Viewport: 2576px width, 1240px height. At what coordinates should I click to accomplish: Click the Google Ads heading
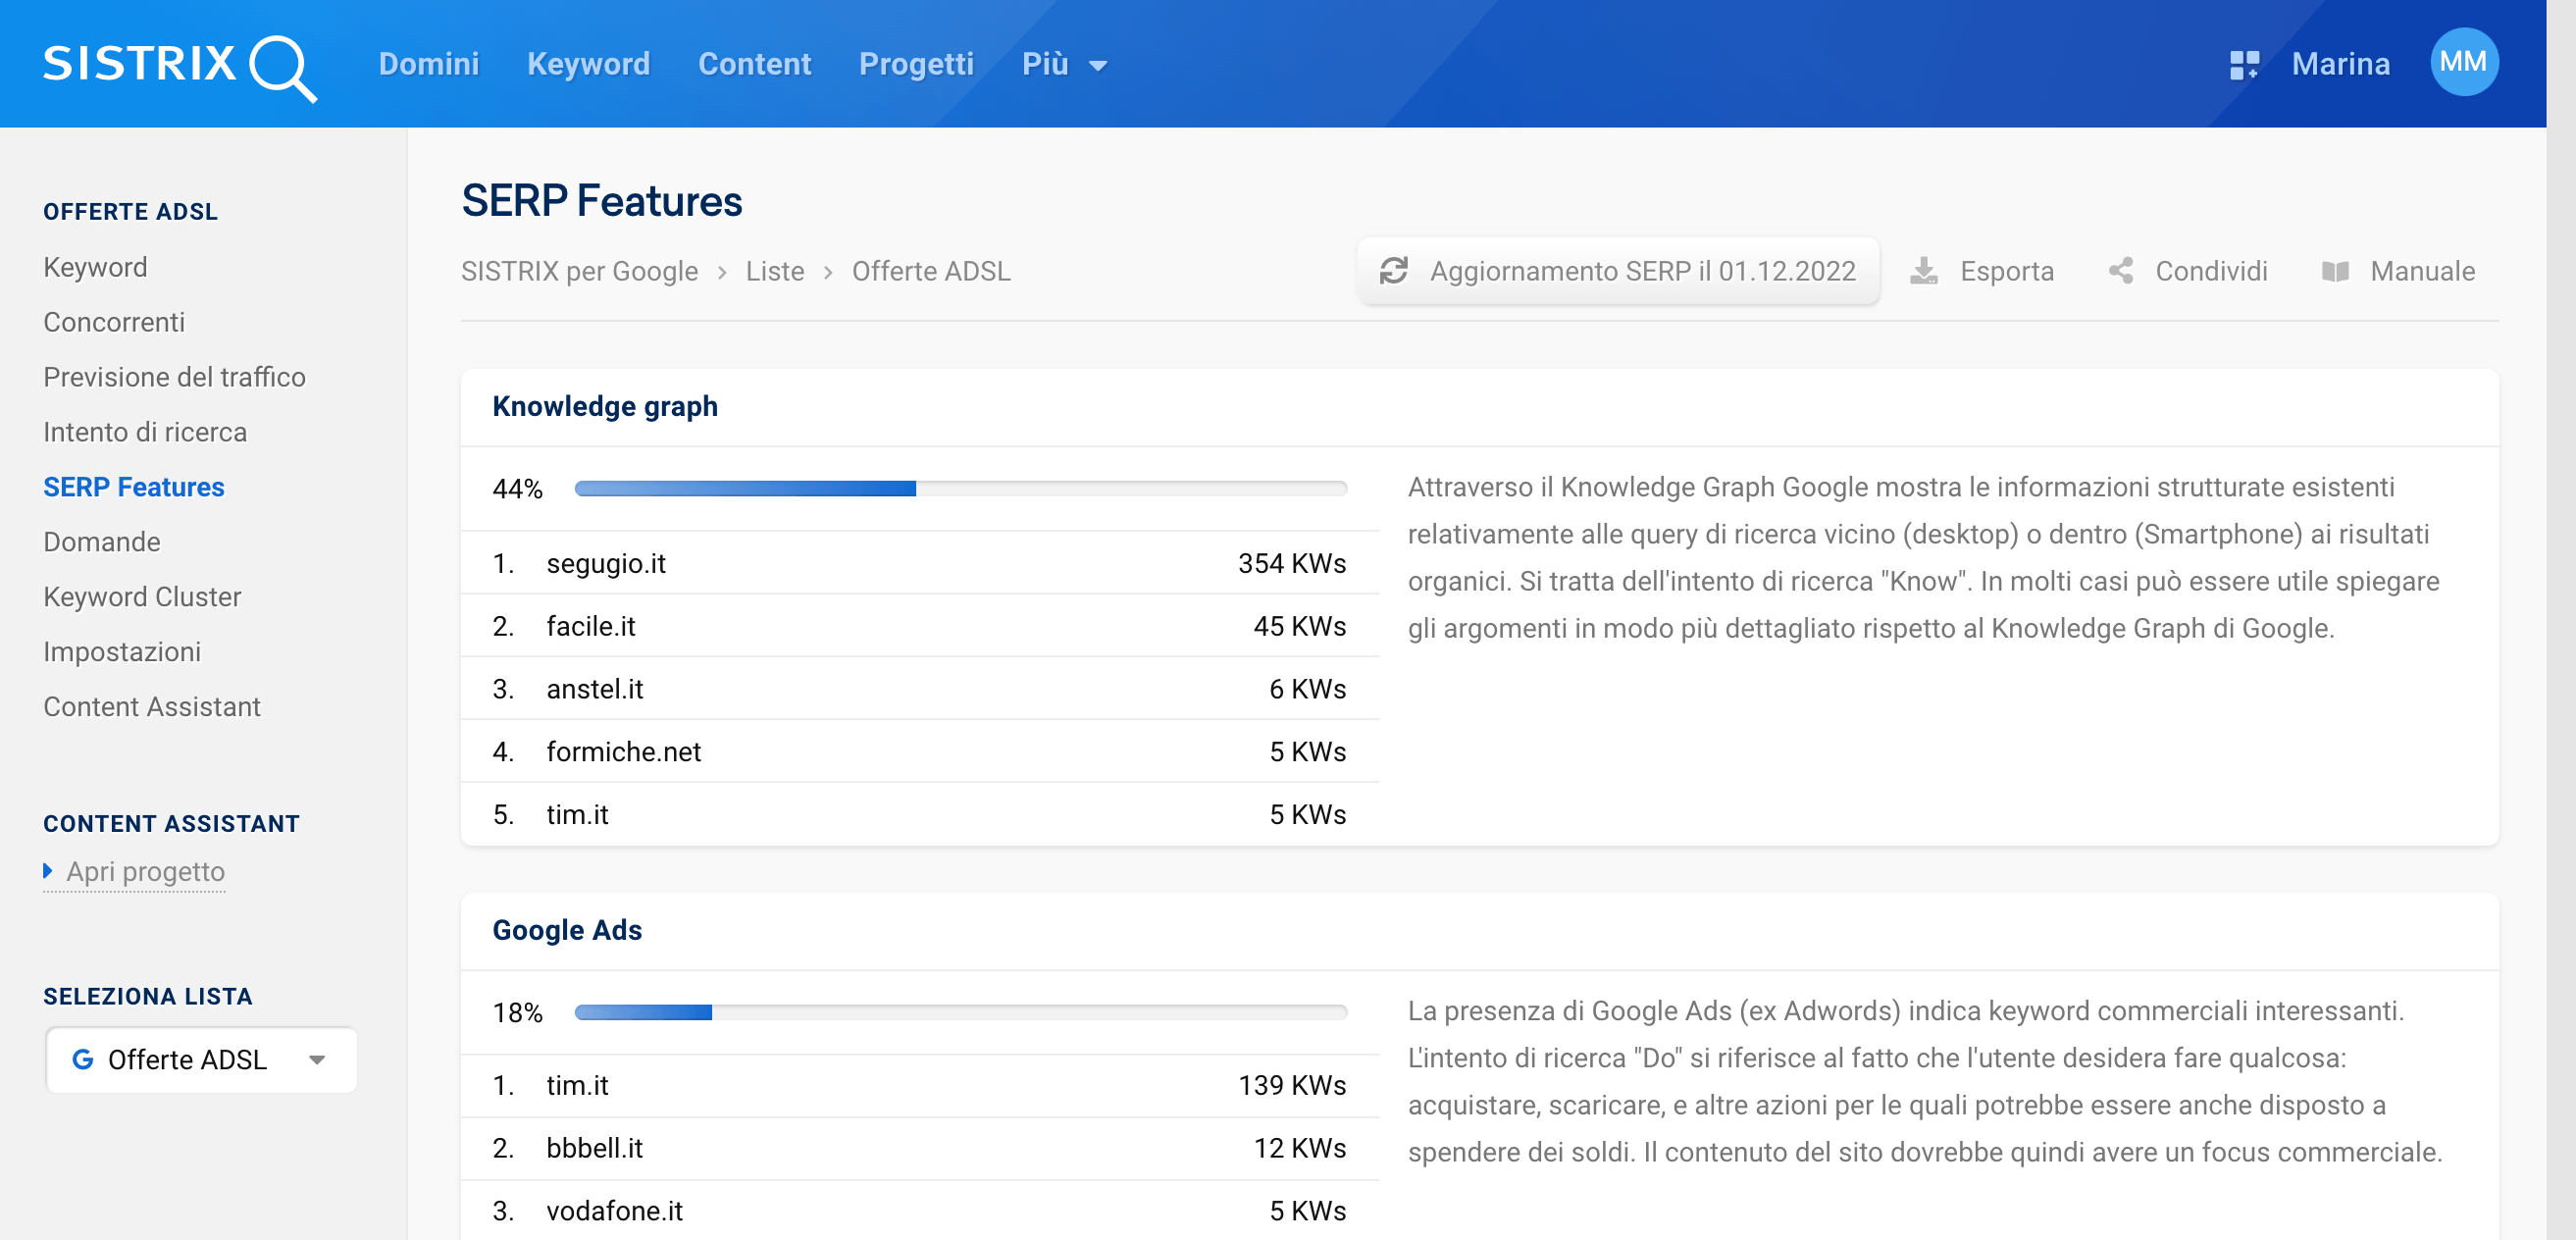point(567,930)
